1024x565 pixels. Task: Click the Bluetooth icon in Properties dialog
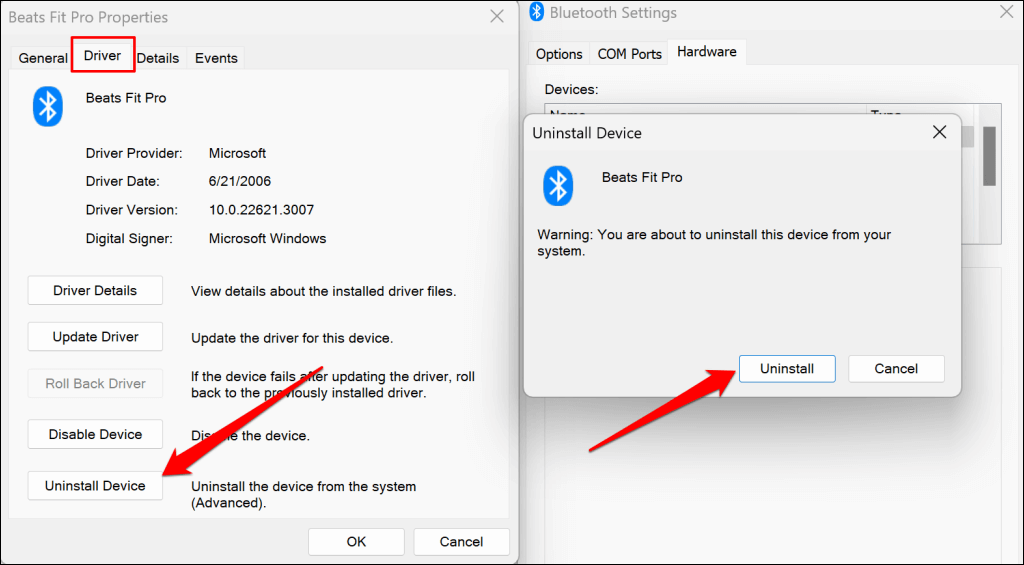(48, 106)
